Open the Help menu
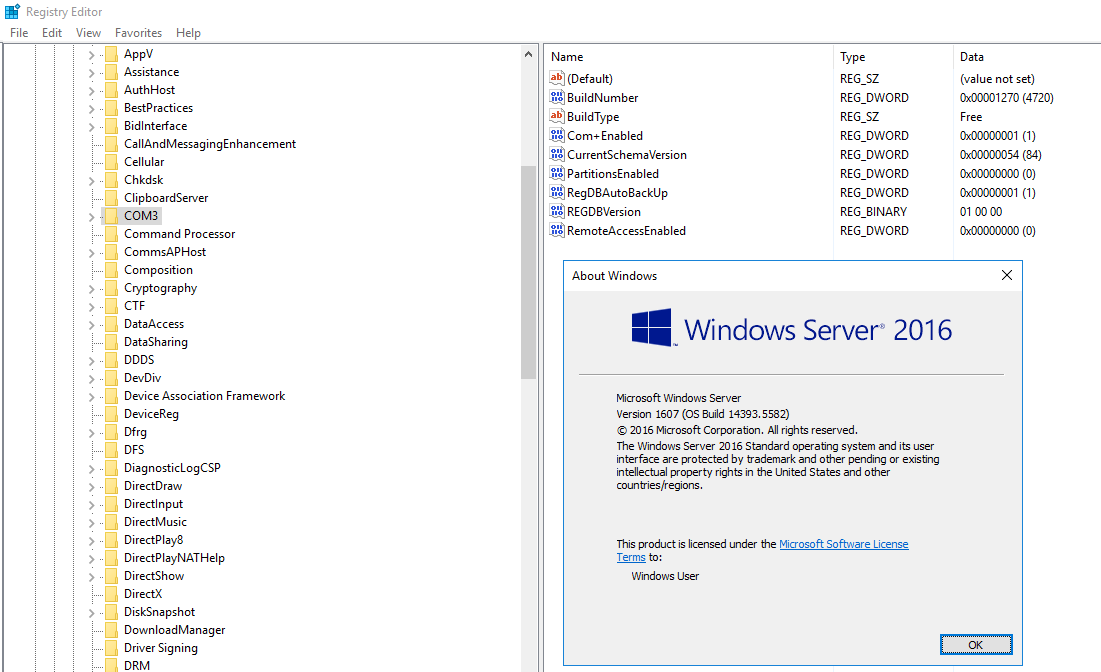This screenshot has width=1101, height=672. click(188, 32)
